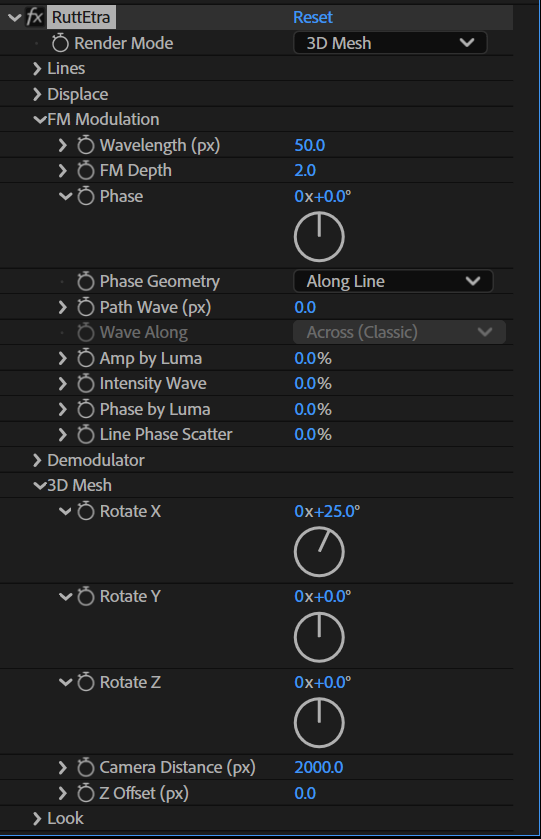Click the Render Mode stopwatch icon
This screenshot has height=839, width=541.
click(x=60, y=43)
